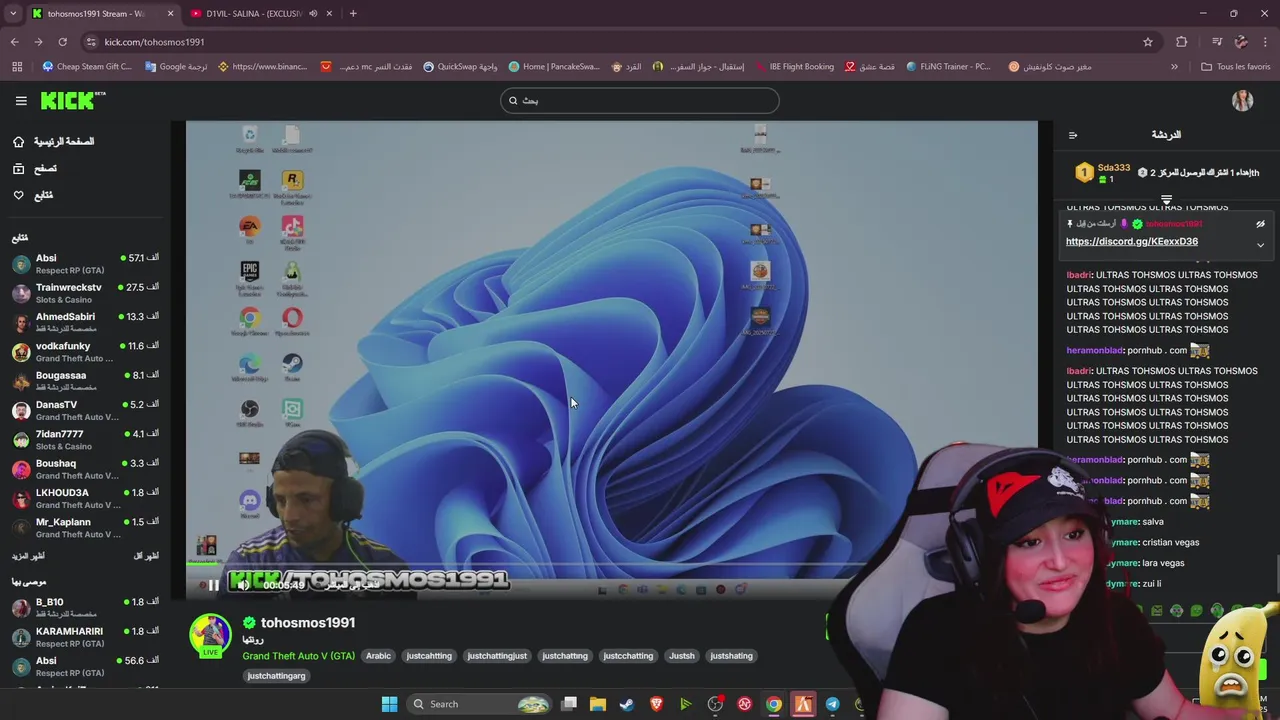Hide the pinned message with the eye icon
Viewport: 1280px width, 720px height.
click(x=1260, y=224)
